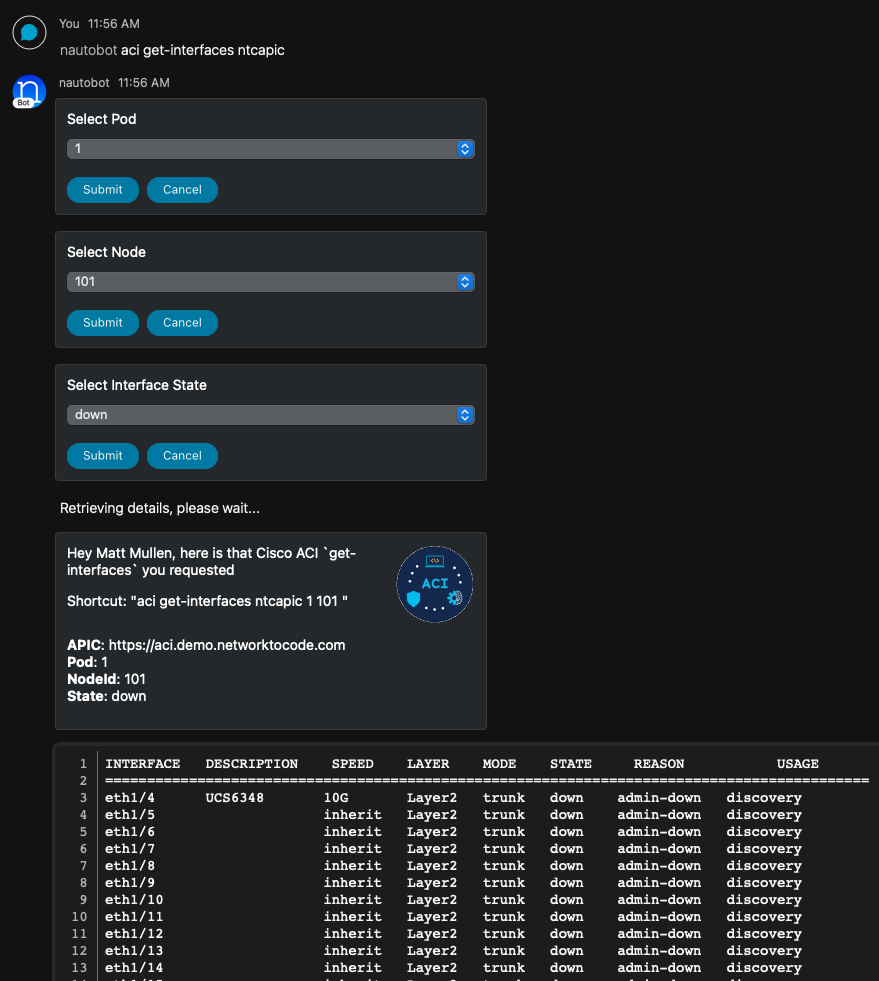Open the Select Pod dropdown
This screenshot has height=981, width=879.
[x=270, y=149]
